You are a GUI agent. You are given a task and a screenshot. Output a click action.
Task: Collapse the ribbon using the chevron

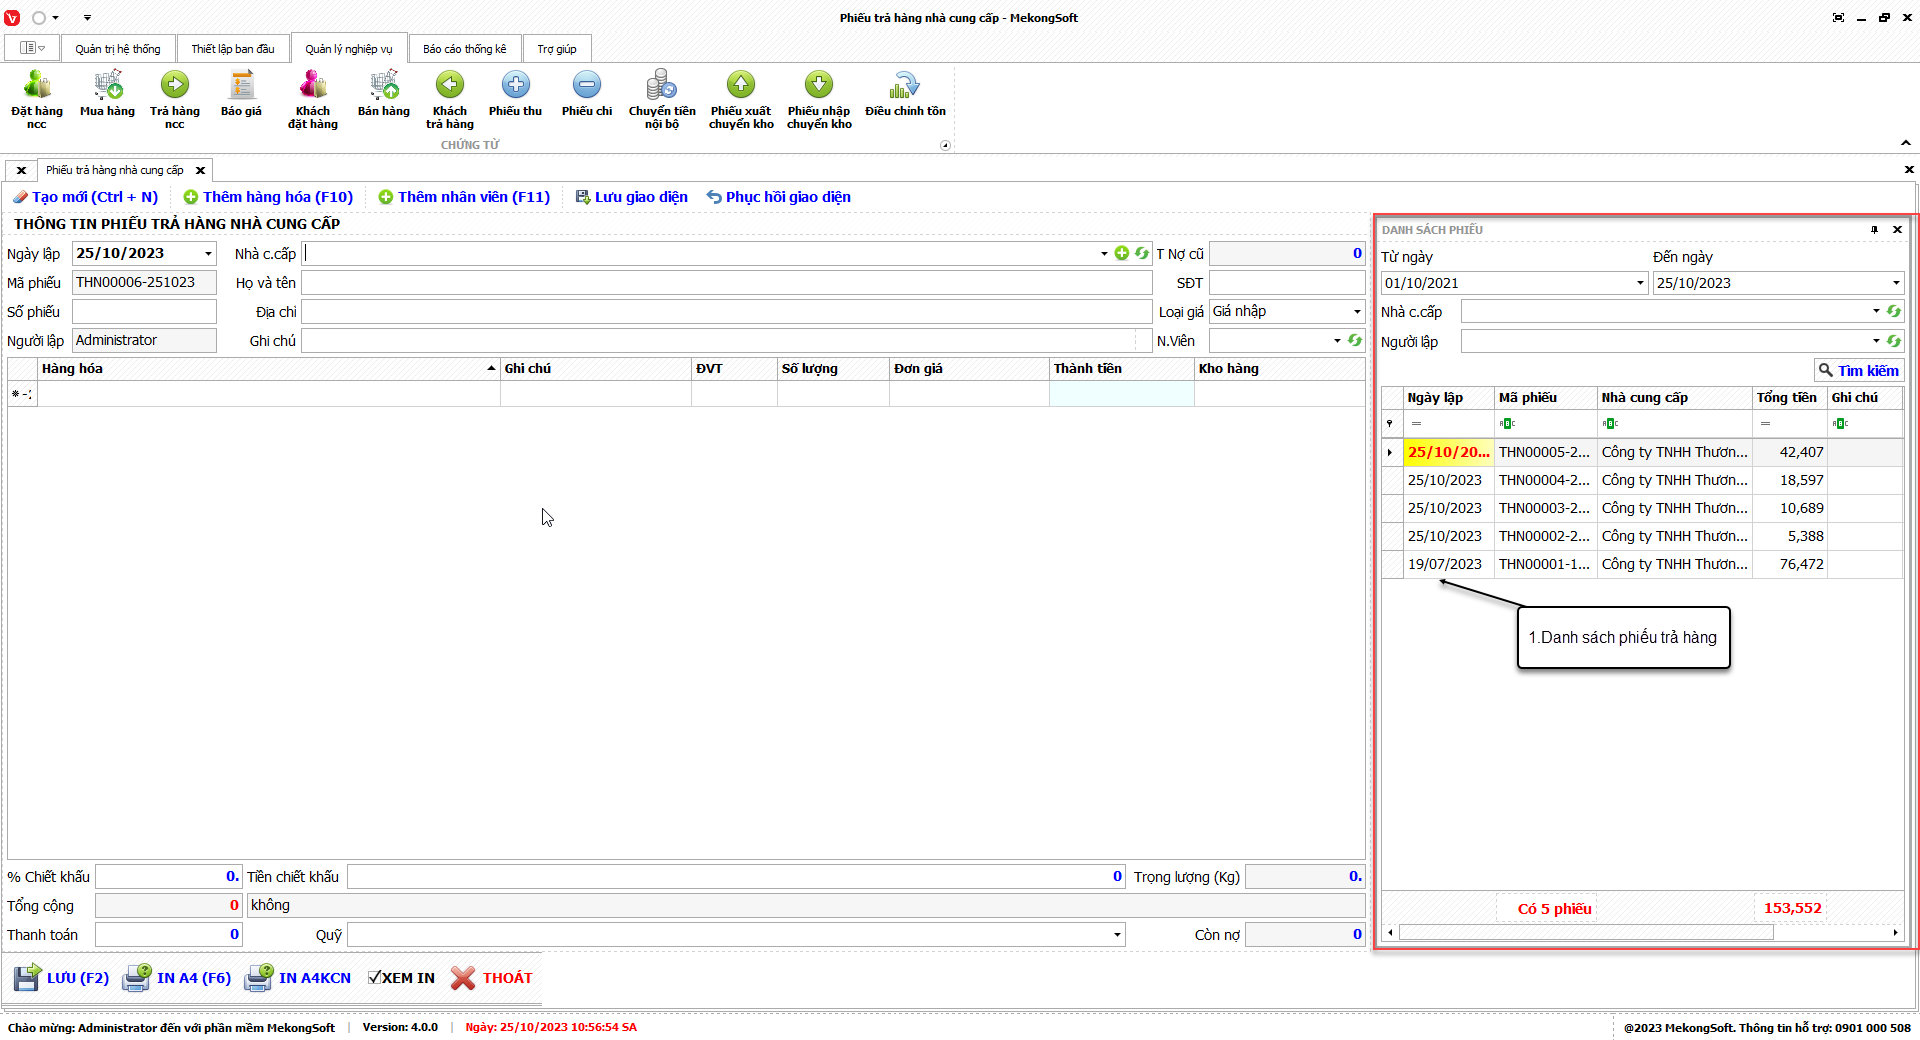(x=1906, y=143)
